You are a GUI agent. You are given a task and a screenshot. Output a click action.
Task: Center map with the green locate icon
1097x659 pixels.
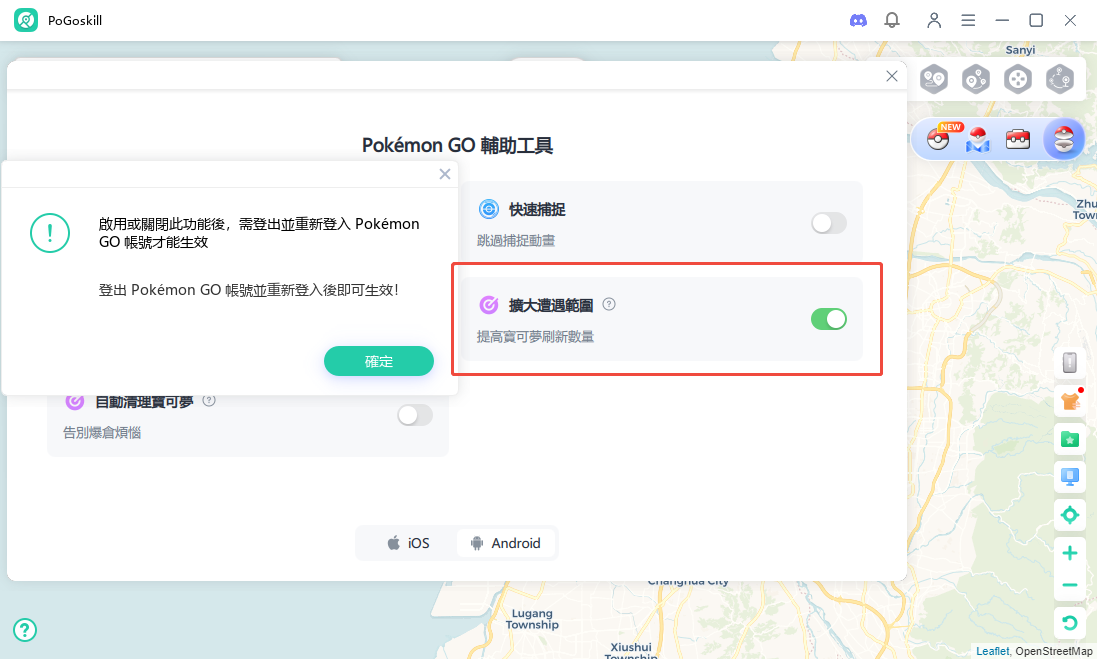point(1070,516)
